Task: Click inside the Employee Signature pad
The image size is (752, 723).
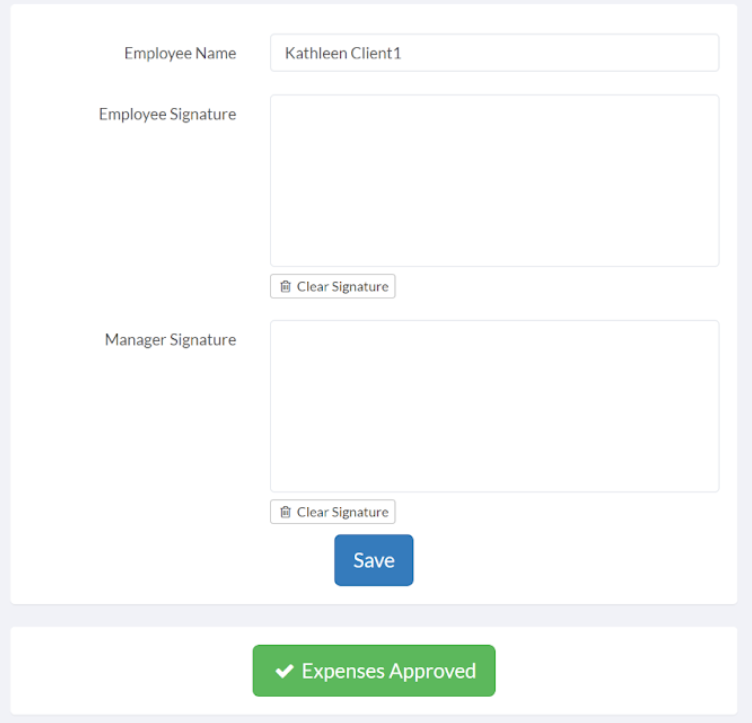Action: 494,180
